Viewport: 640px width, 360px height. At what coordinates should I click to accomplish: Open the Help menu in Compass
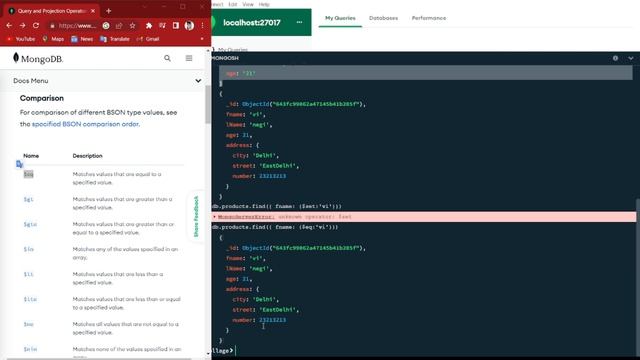[x=264, y=4]
